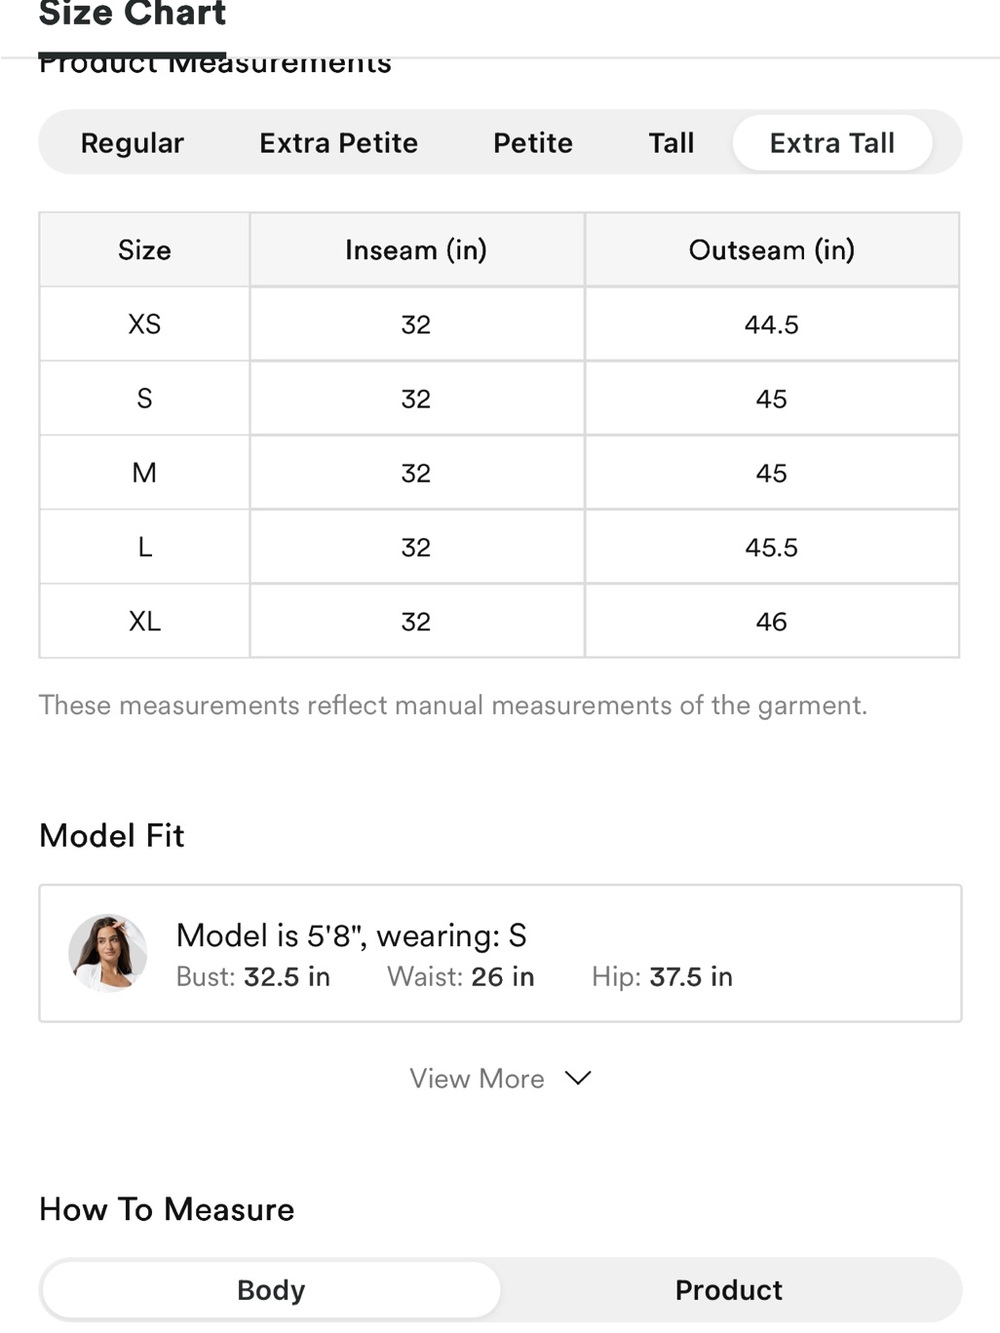Select the XS size row
Viewport: 1000px width, 1333px height.
tap(499, 324)
